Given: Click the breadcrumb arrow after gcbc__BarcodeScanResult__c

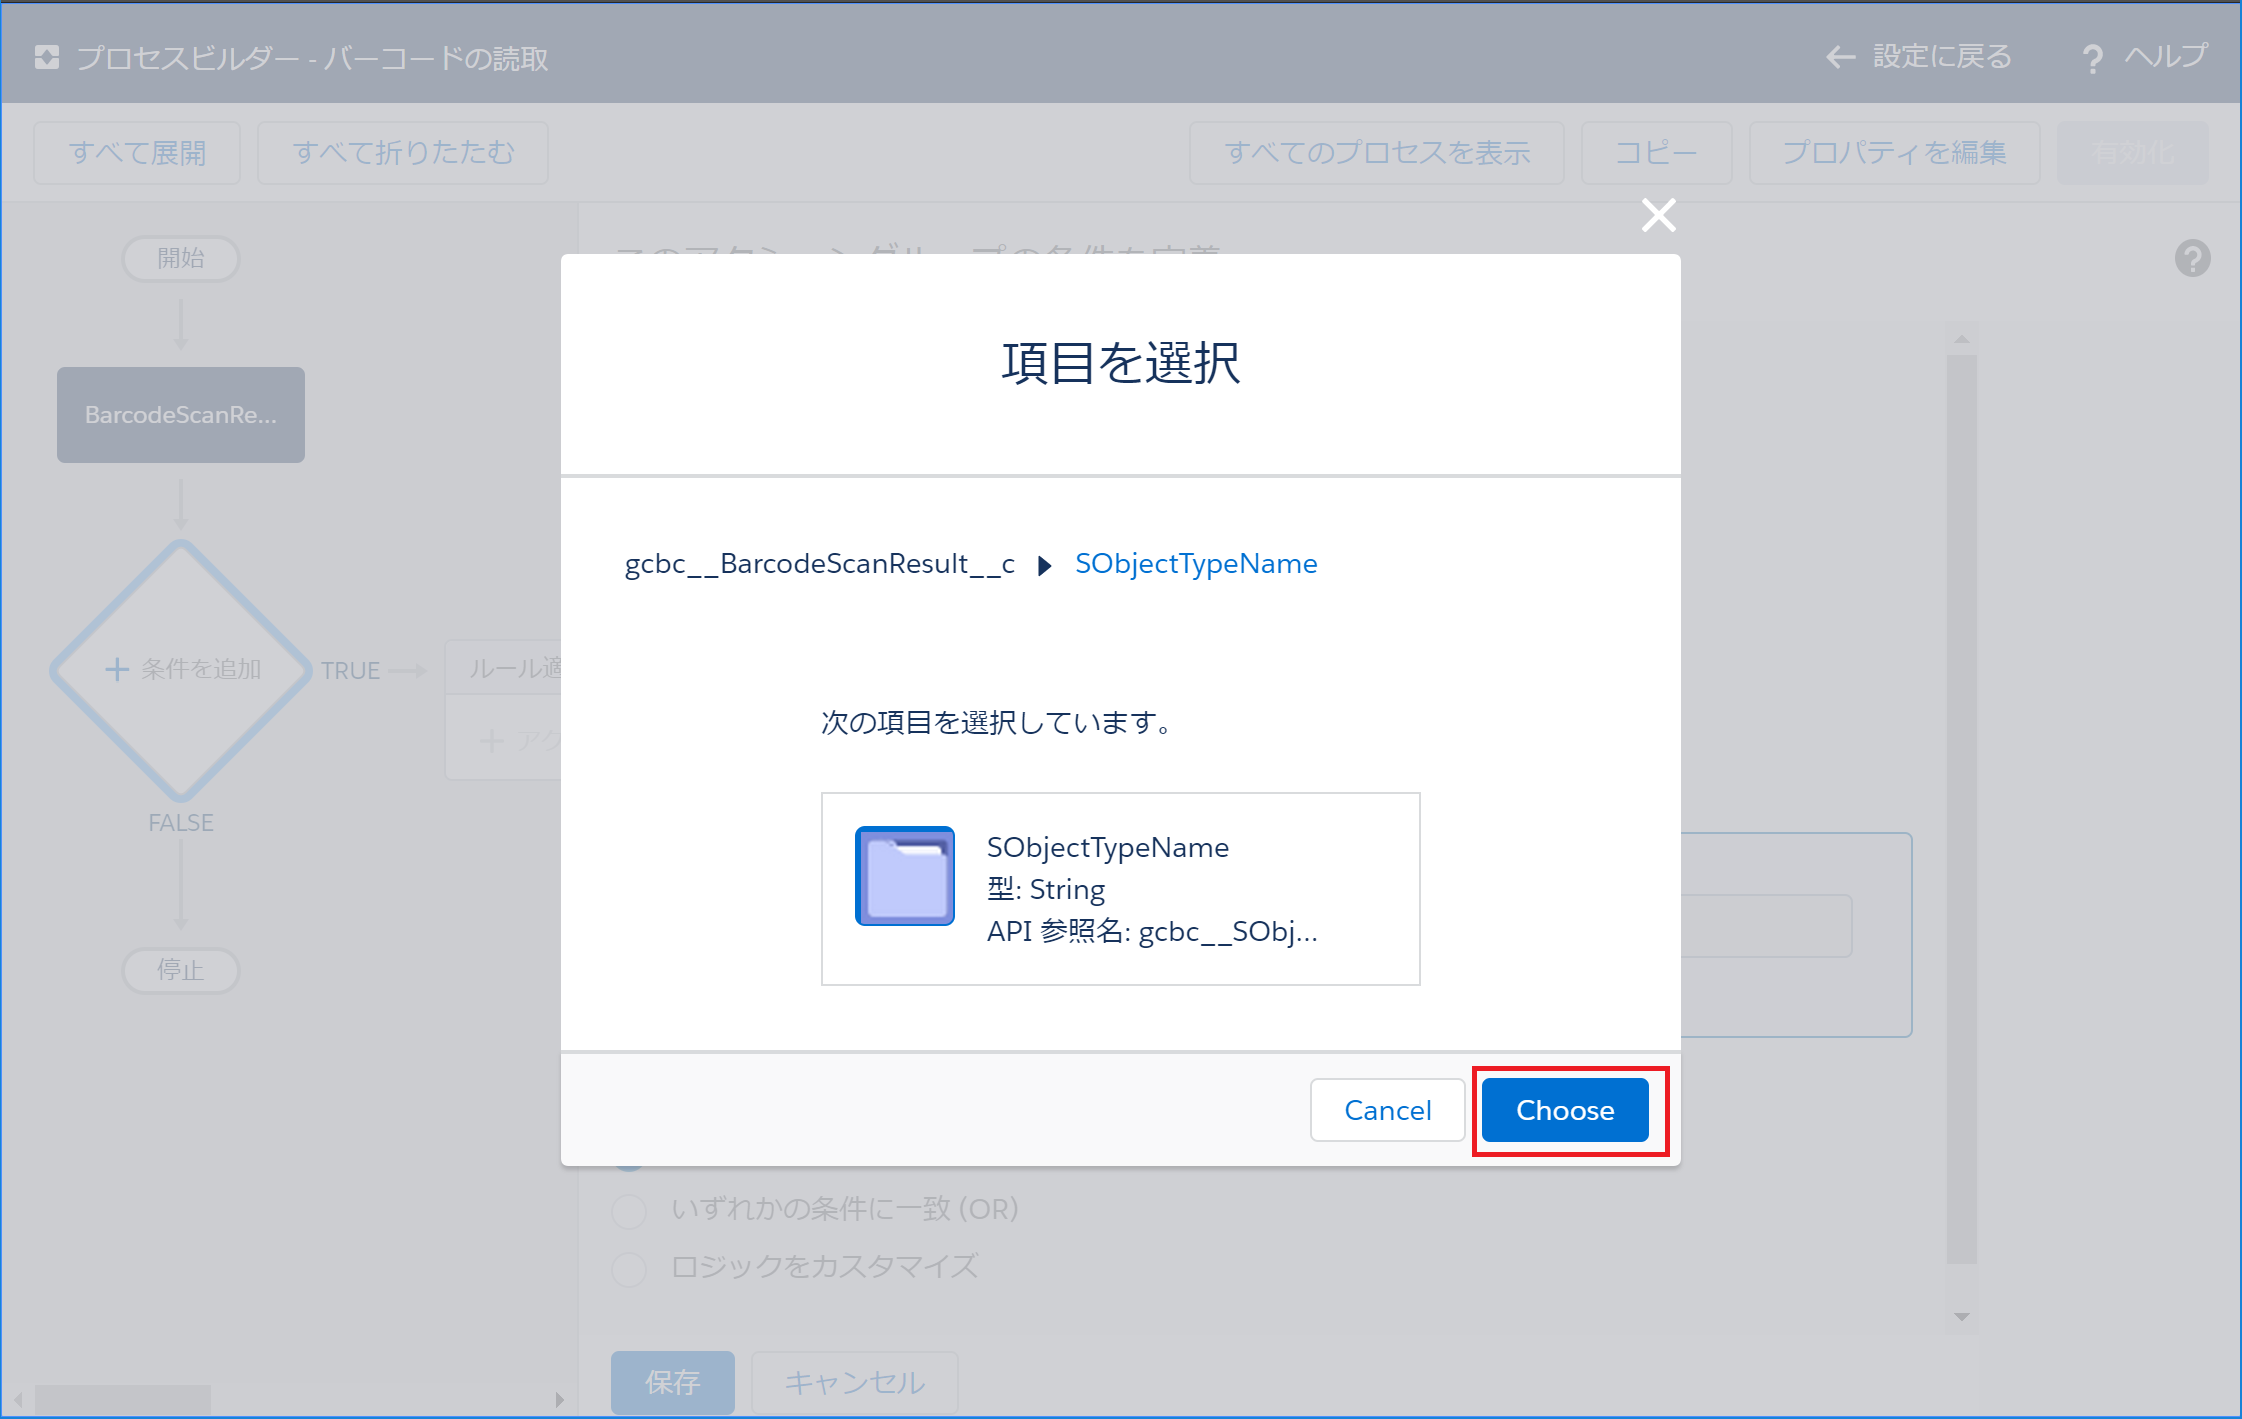Looking at the screenshot, I should tap(1045, 566).
